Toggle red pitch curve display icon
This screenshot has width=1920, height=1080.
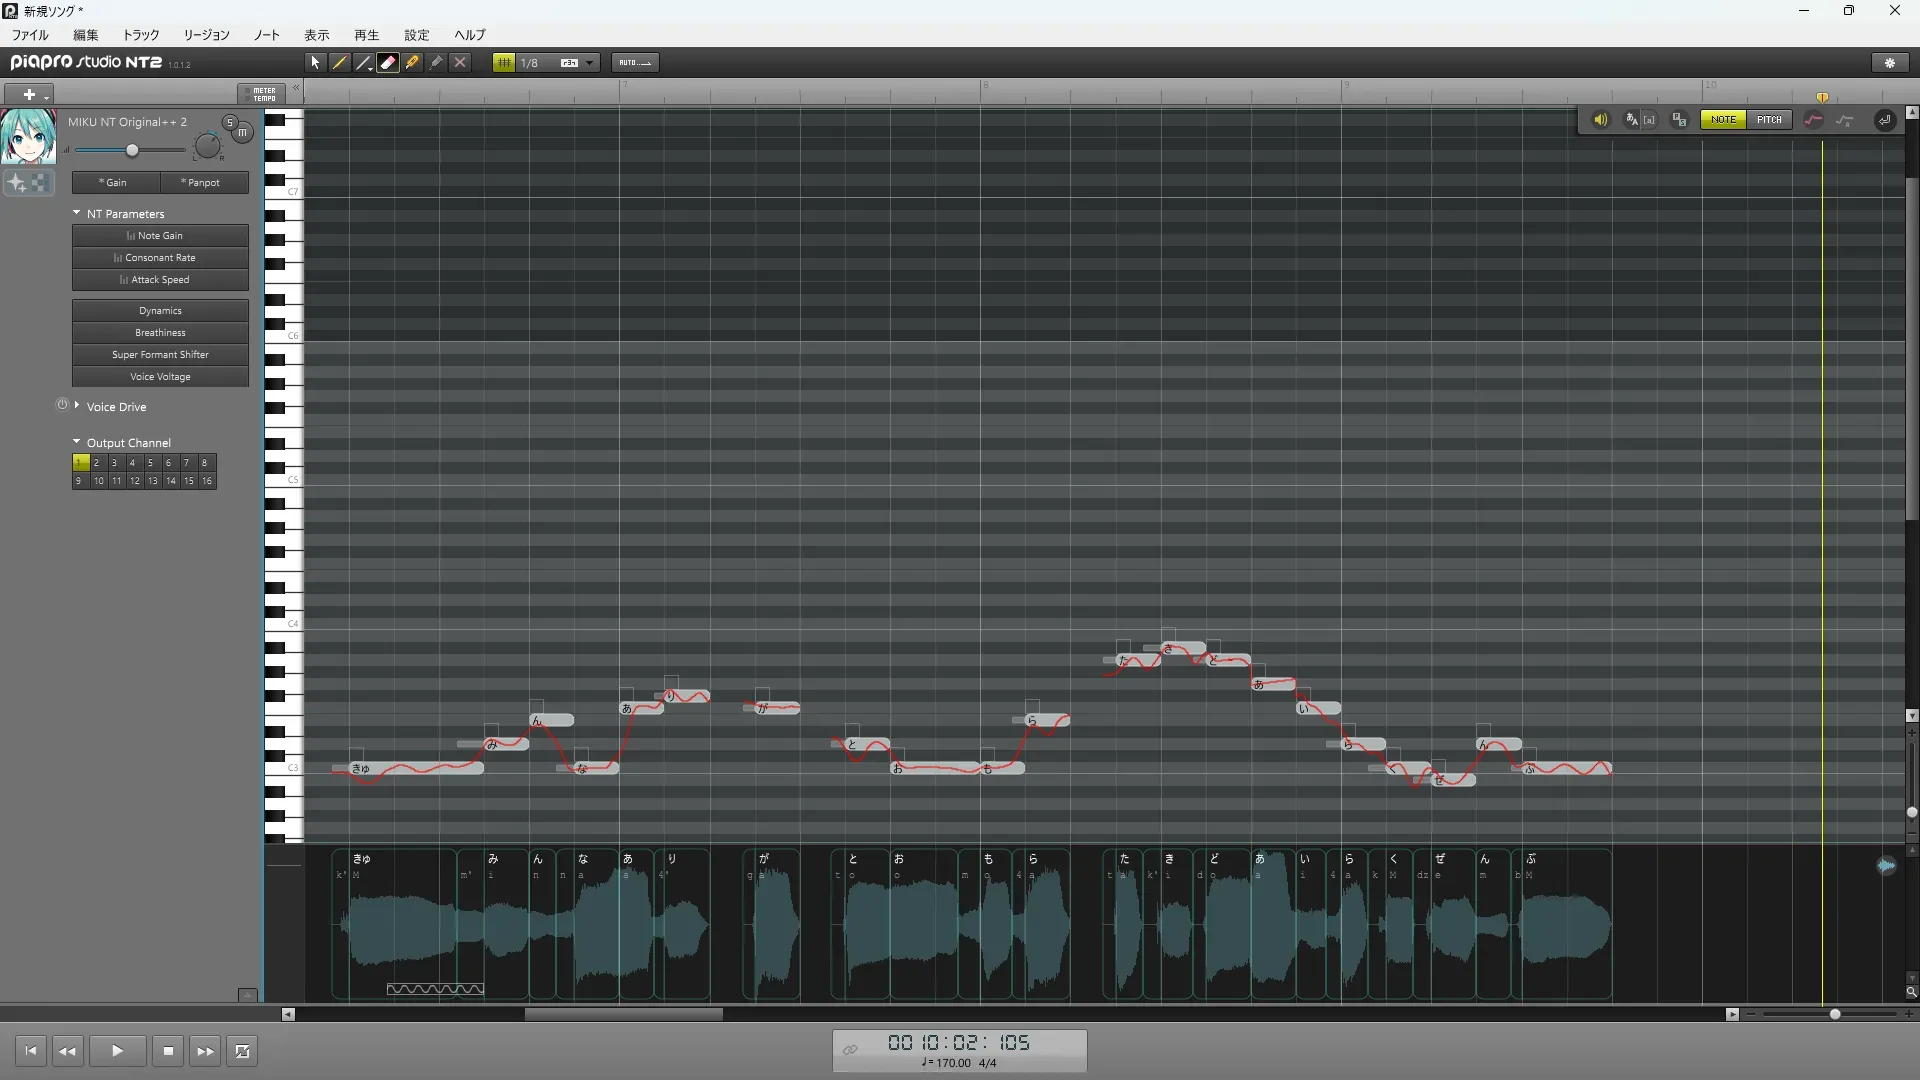1813,120
